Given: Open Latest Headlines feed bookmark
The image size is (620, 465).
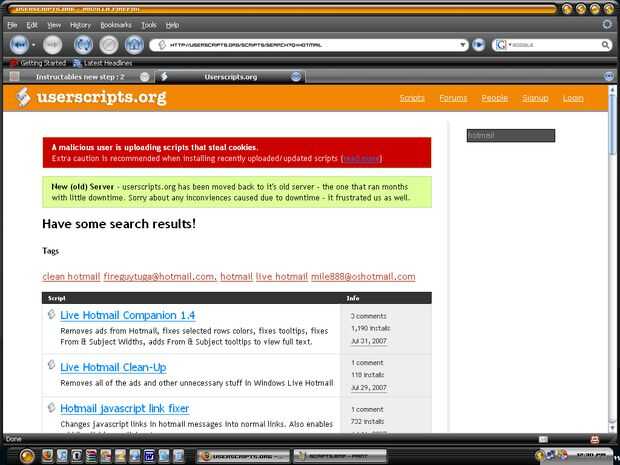Looking at the screenshot, I should (103, 63).
